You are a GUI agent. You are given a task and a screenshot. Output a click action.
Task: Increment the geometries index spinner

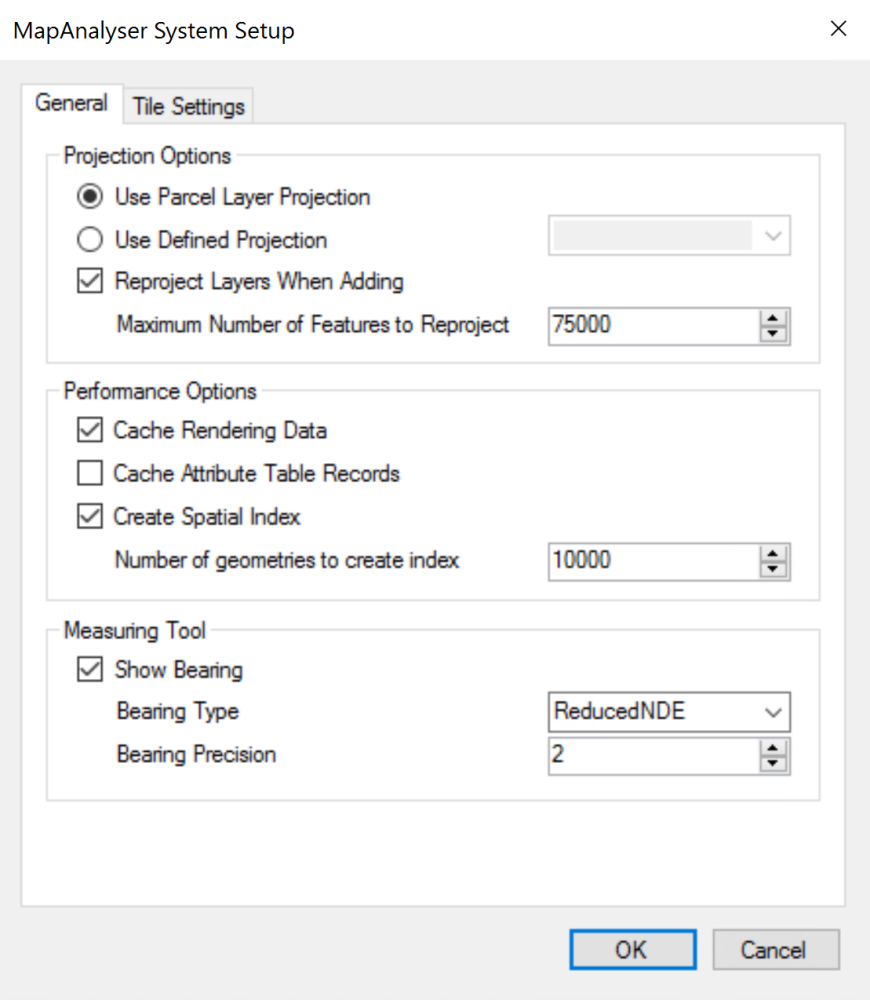(773, 555)
